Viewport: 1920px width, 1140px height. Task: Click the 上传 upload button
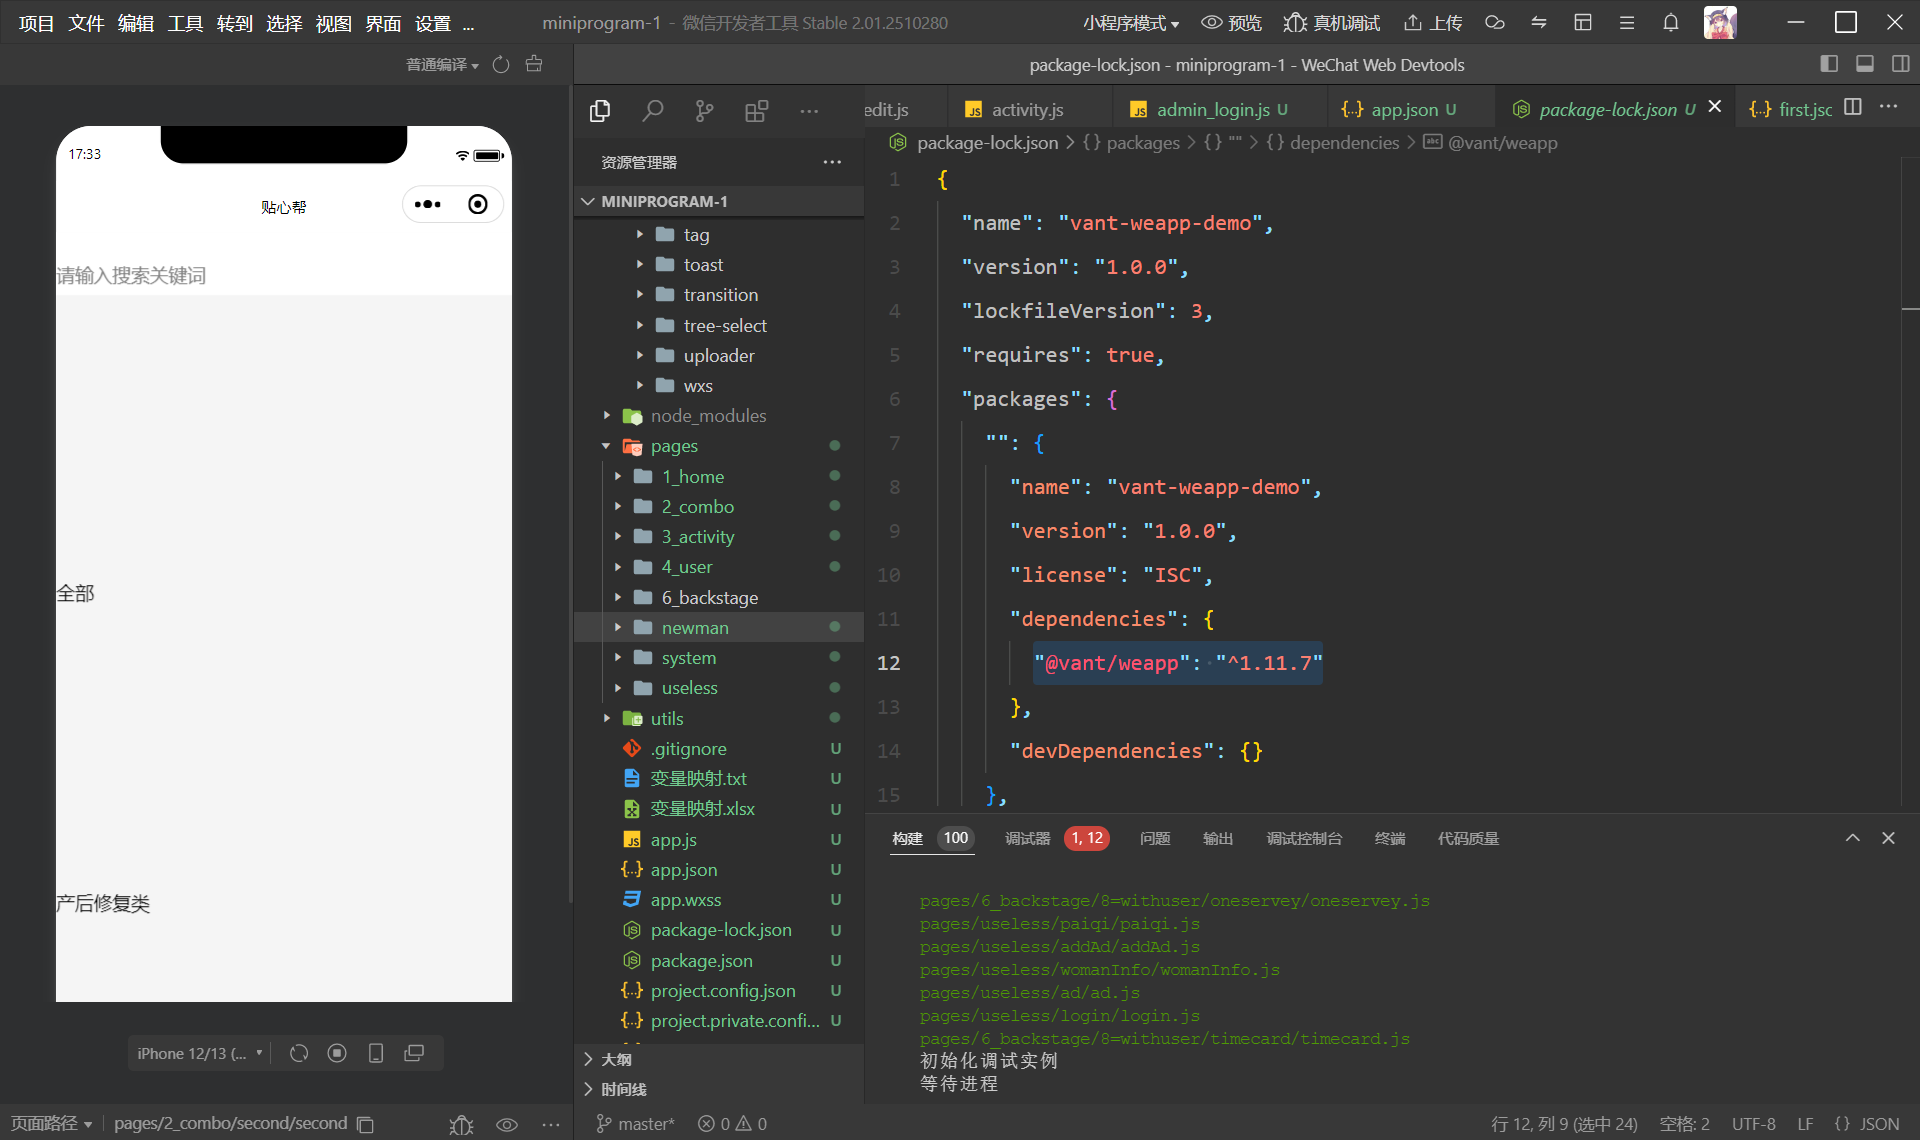pos(1433,23)
